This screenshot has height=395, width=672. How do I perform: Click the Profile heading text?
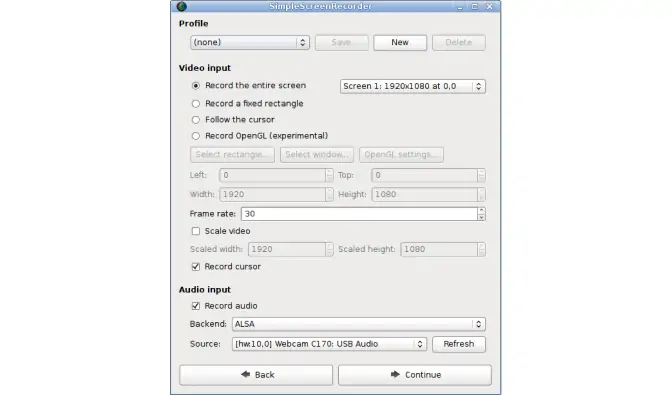(193, 24)
